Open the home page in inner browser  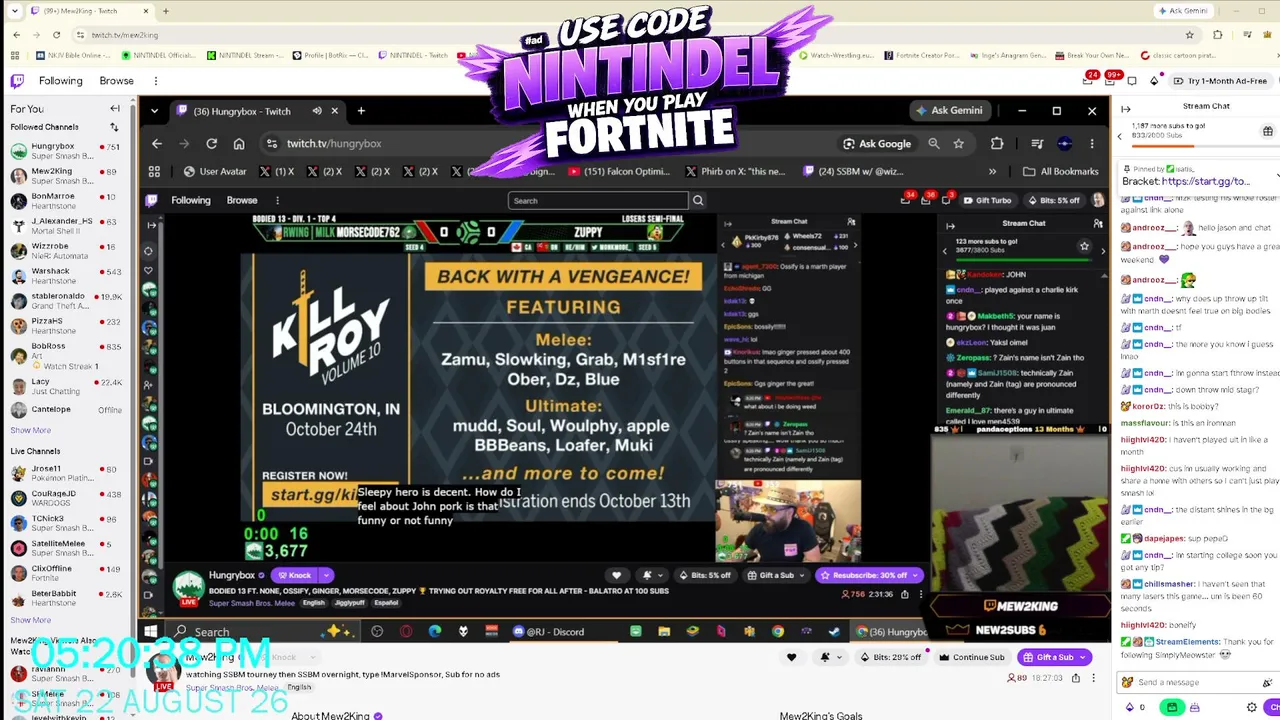click(239, 144)
